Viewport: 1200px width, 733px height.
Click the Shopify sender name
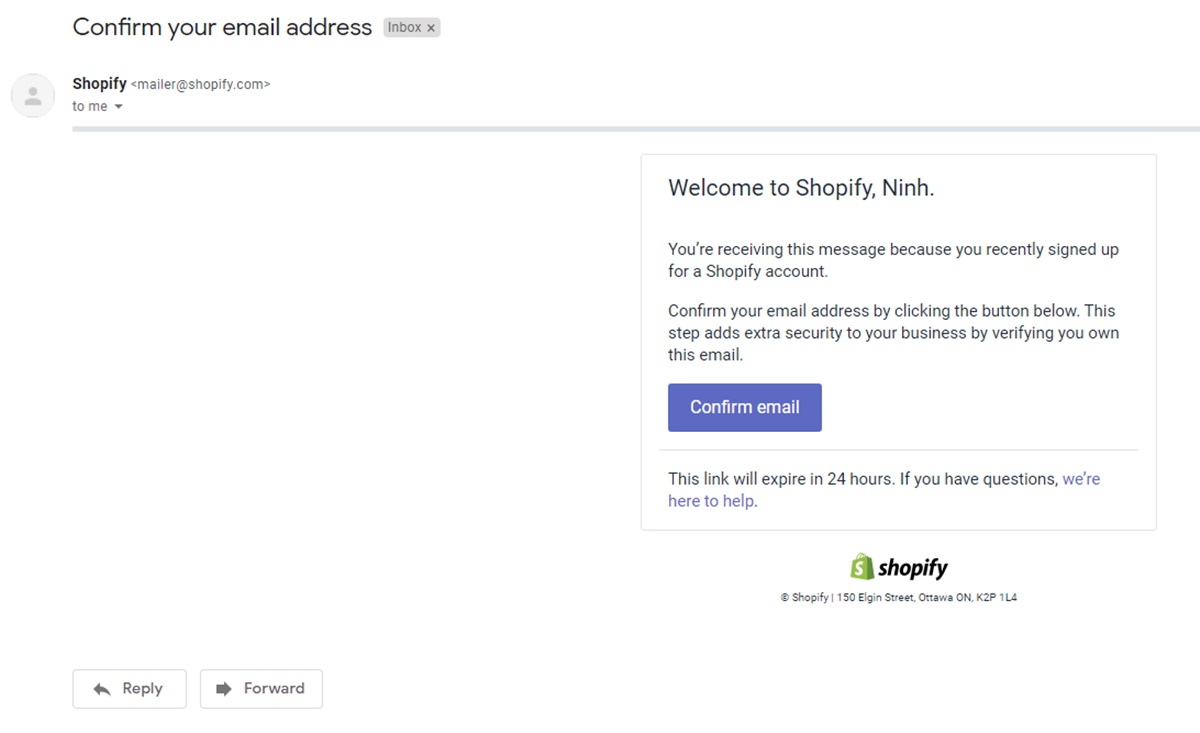[x=99, y=84]
